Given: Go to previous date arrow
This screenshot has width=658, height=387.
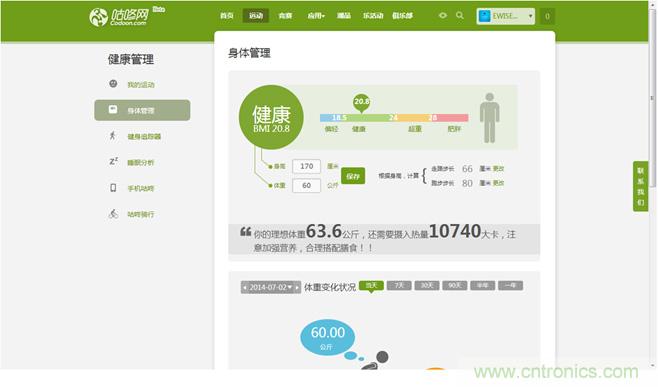Looking at the screenshot, I should pos(245,288).
